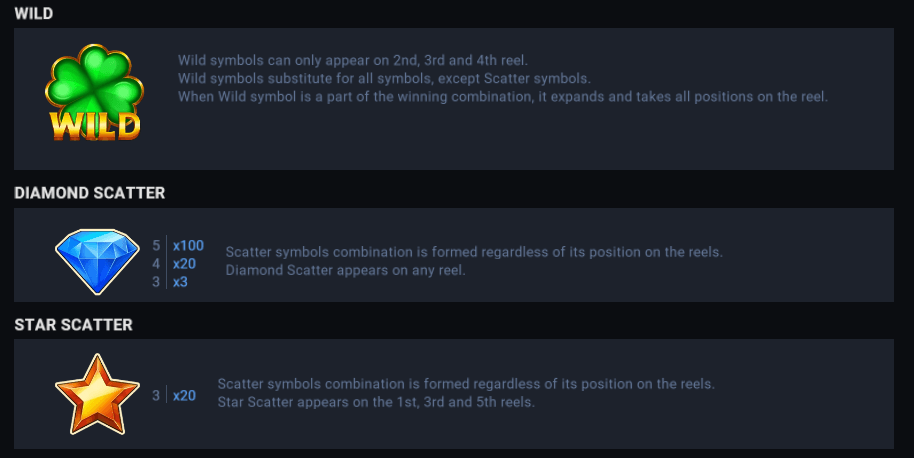Click the Star Scatter combination rule text
Viewport: 914px width, 458px height.
tap(466, 383)
